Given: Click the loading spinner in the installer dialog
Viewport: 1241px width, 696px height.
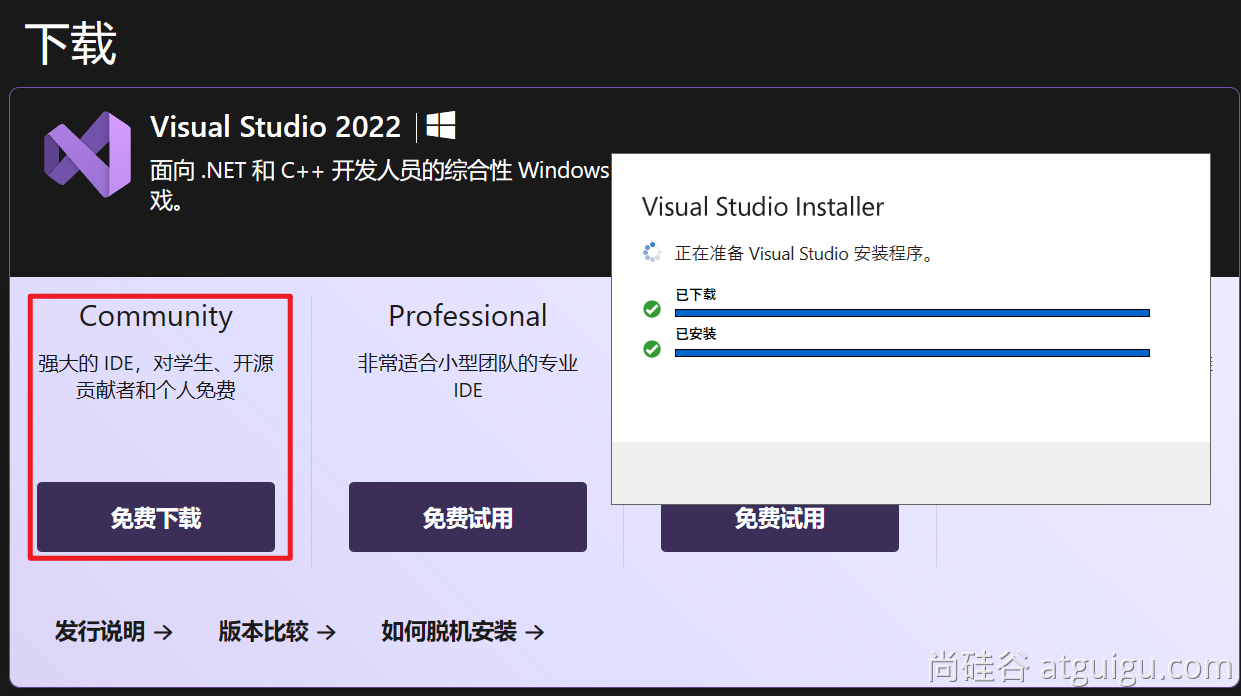Looking at the screenshot, I should 652,253.
